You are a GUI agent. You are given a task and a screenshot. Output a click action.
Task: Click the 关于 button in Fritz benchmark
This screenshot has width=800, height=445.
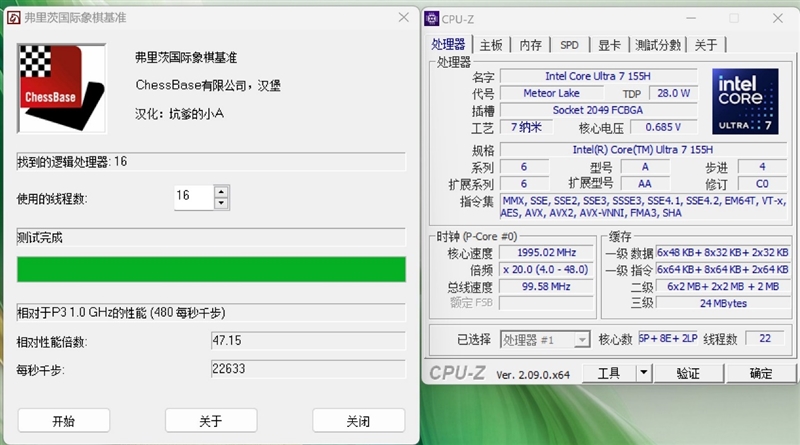pos(211,421)
